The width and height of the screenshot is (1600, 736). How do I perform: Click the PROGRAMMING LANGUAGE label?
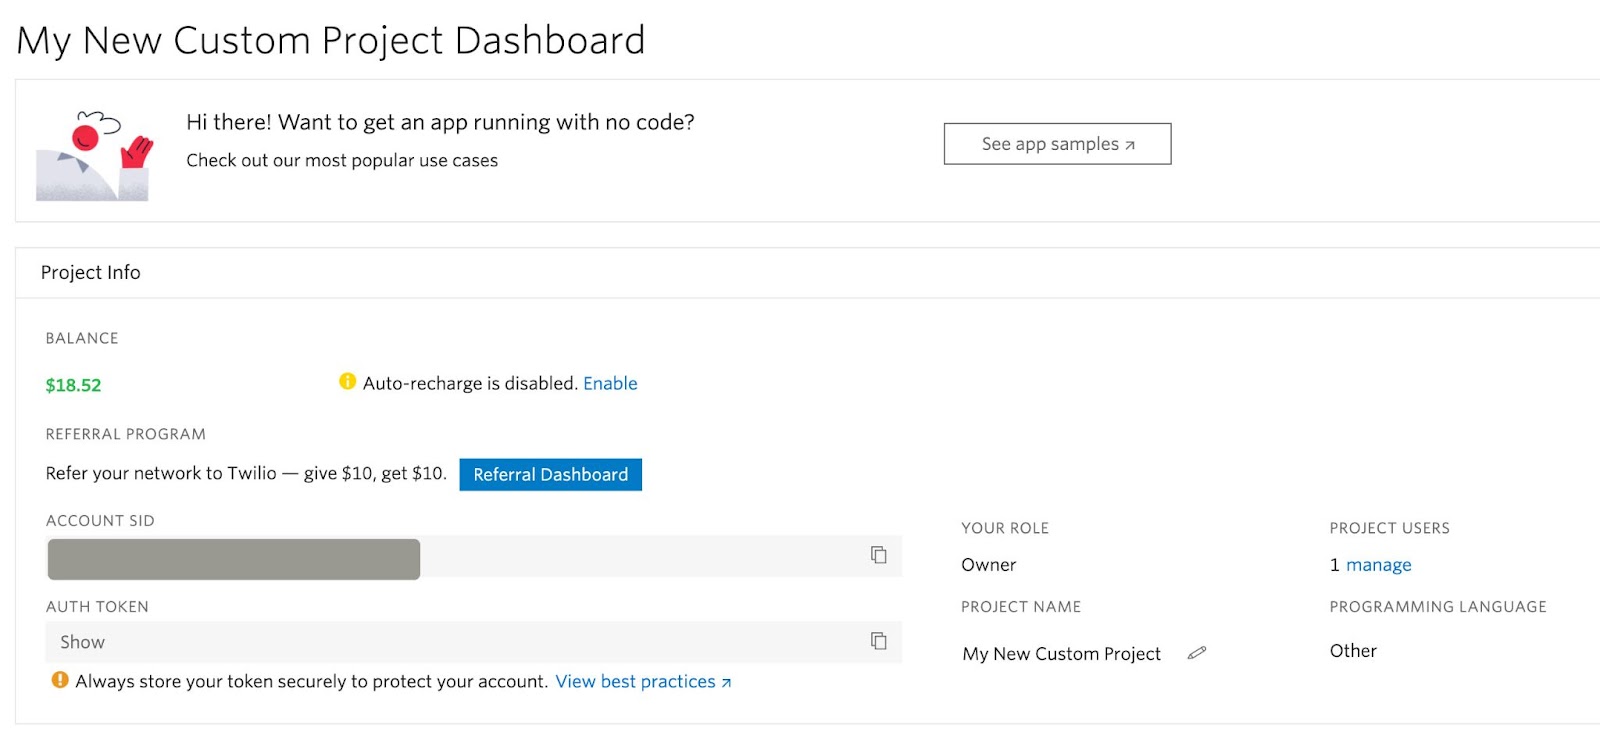1438,607
